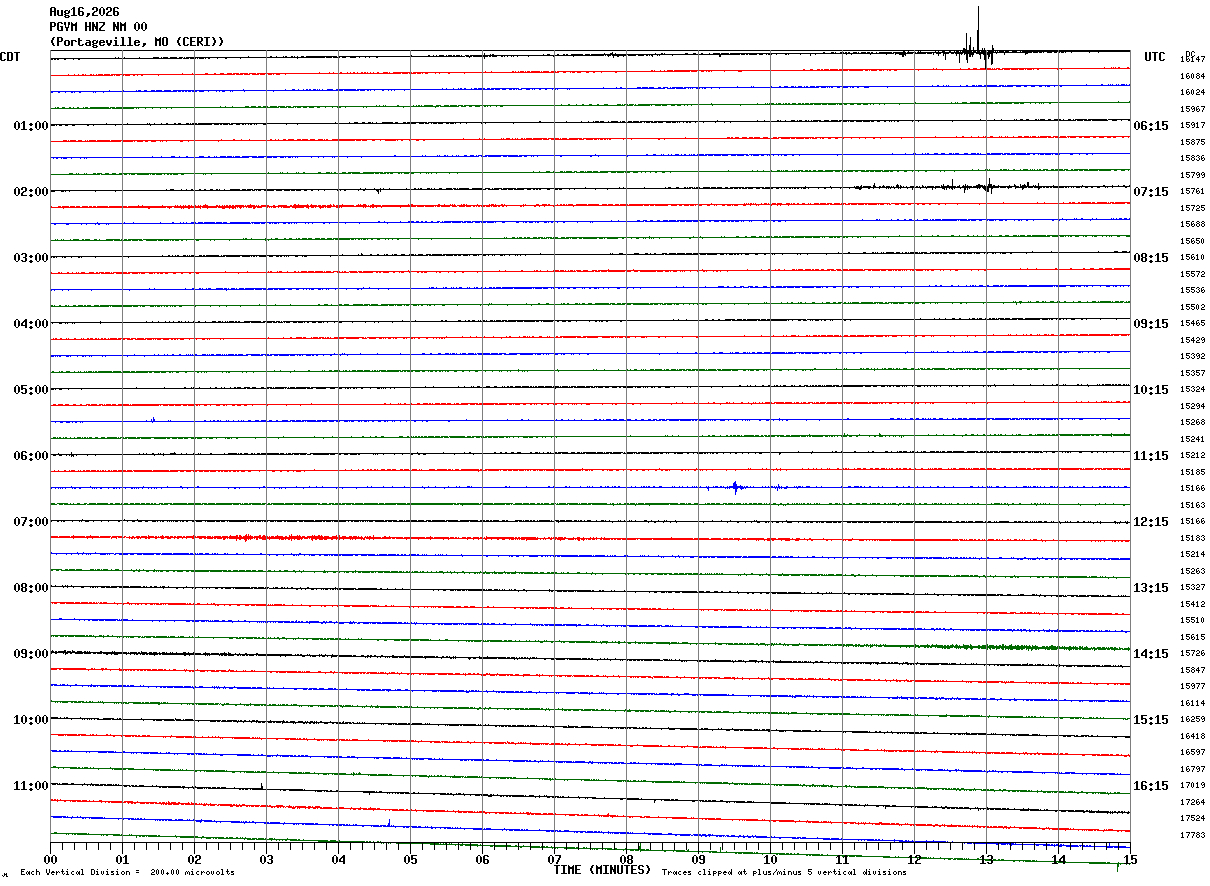Click the DC offset value 17019
Image resolution: width=1210 pixels, height=886 pixels.
(1192, 786)
